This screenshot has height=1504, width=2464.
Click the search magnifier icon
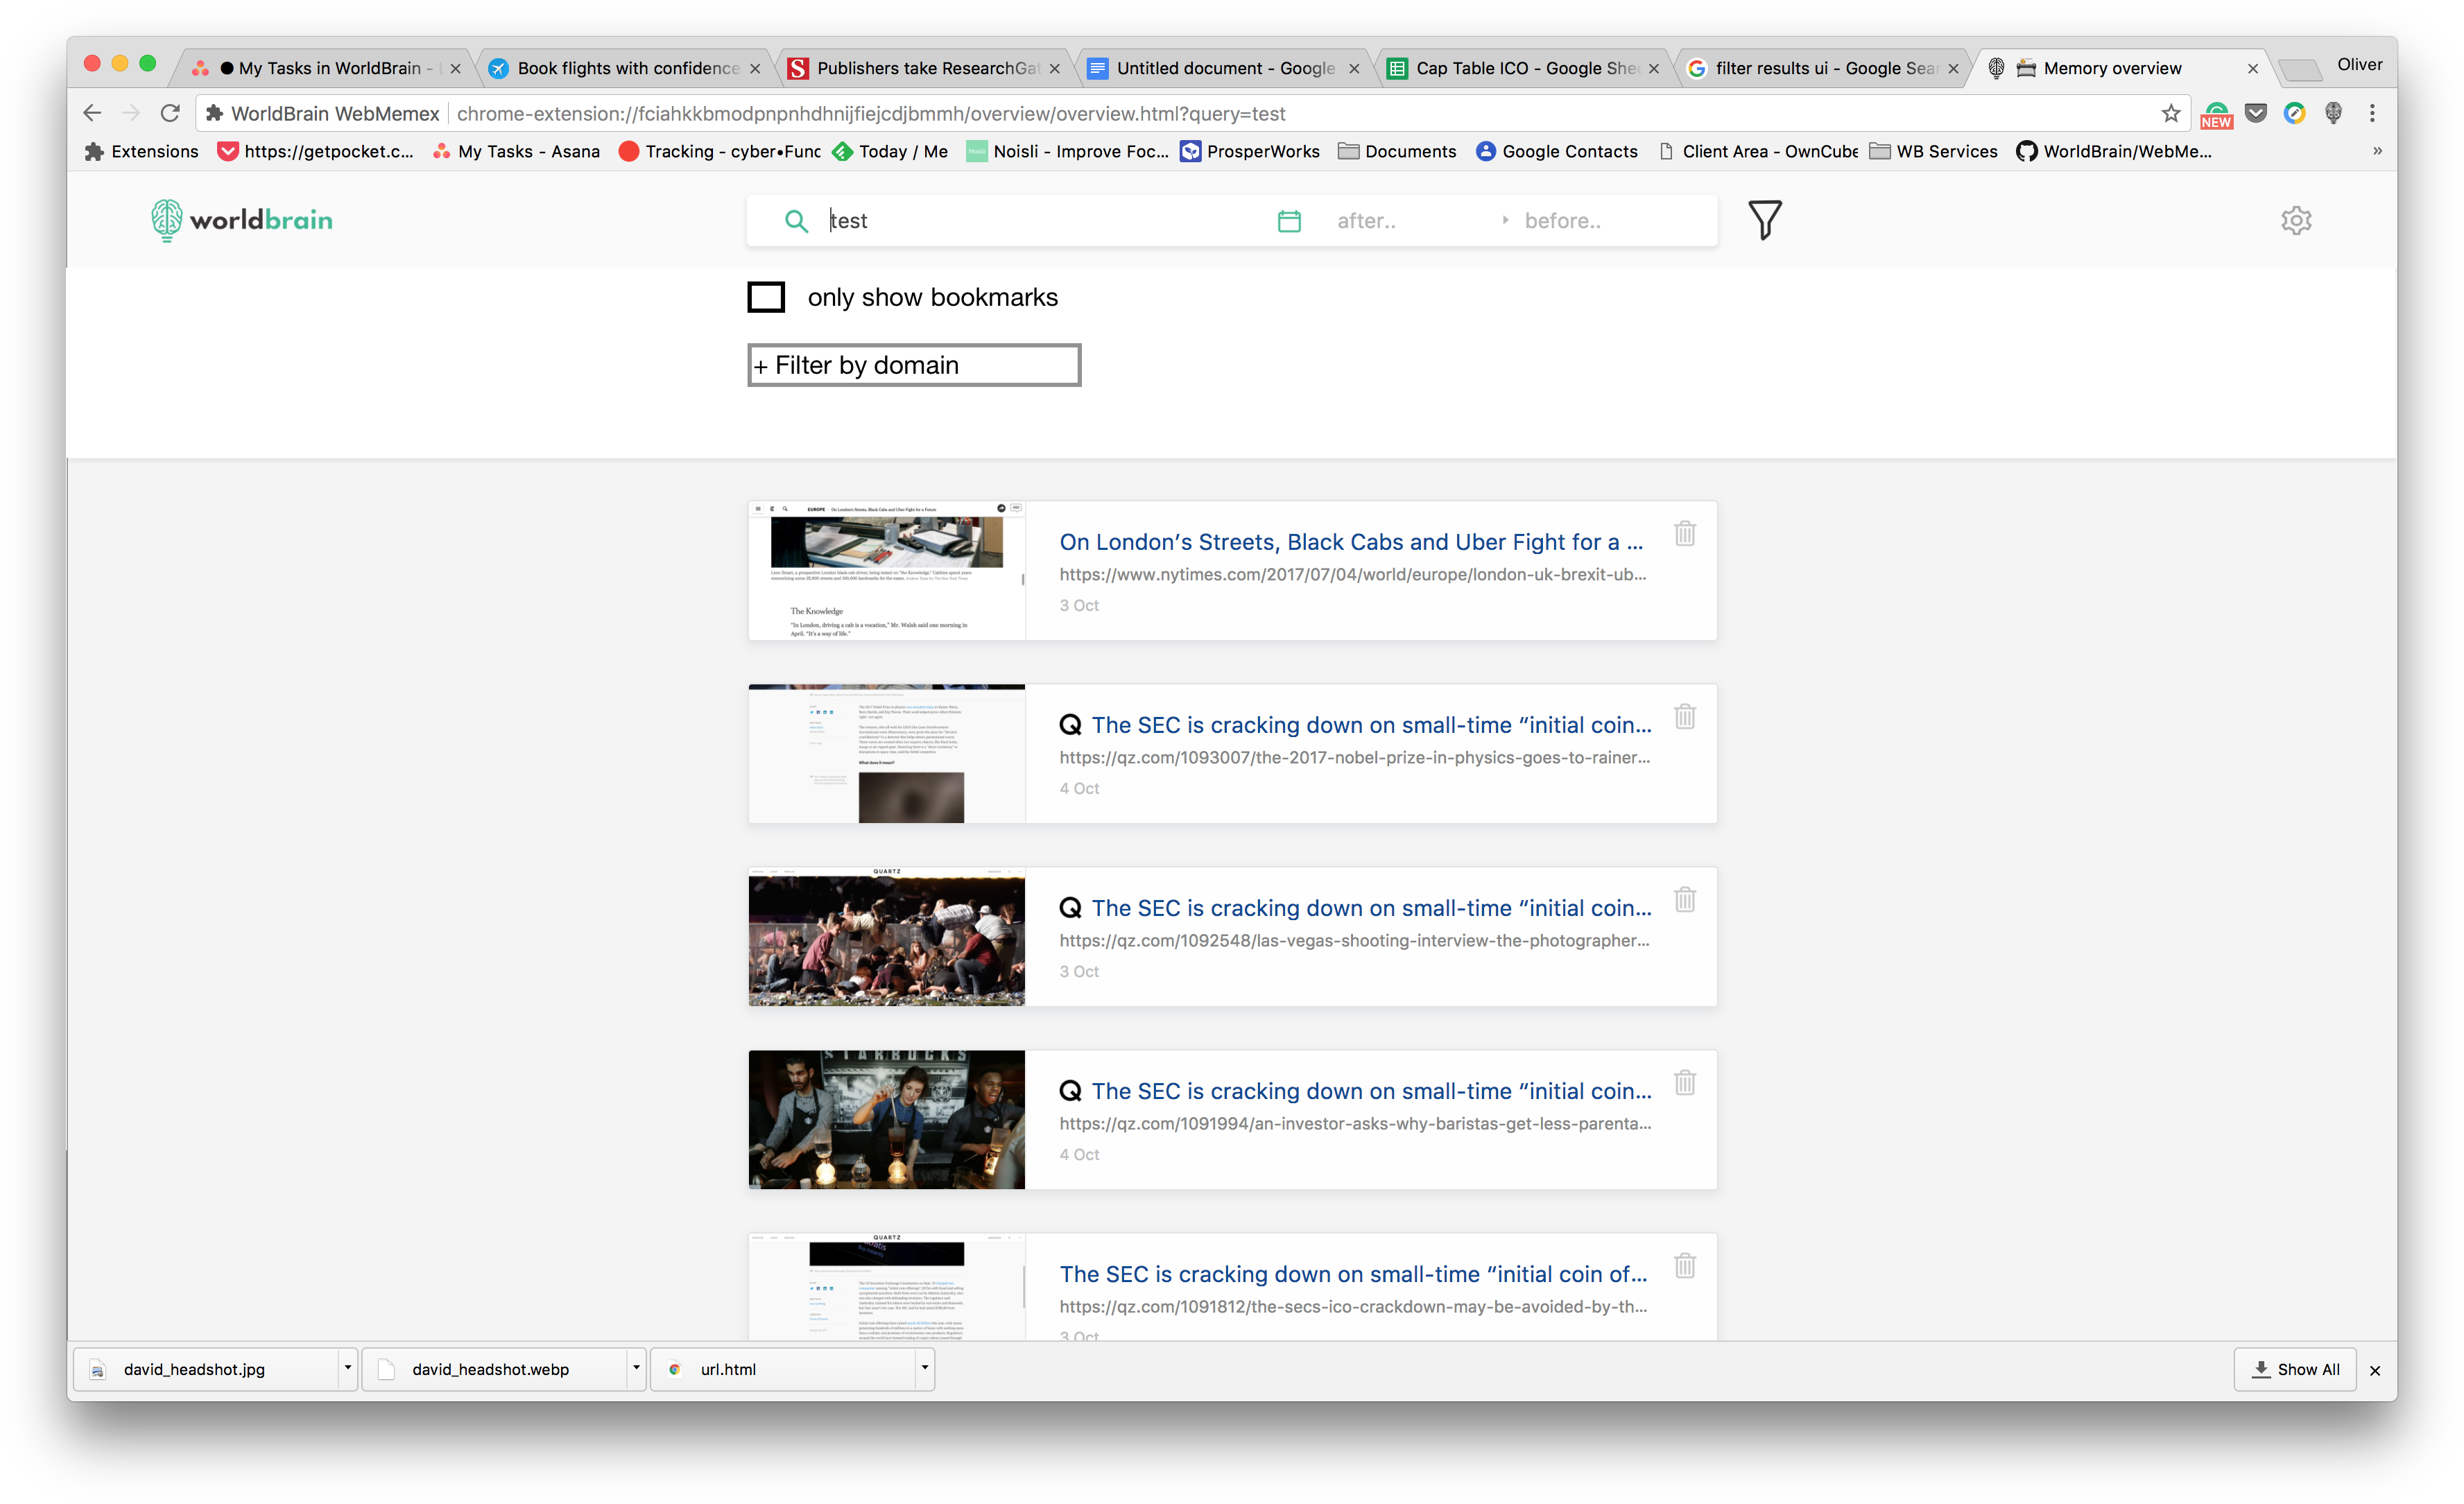click(796, 221)
